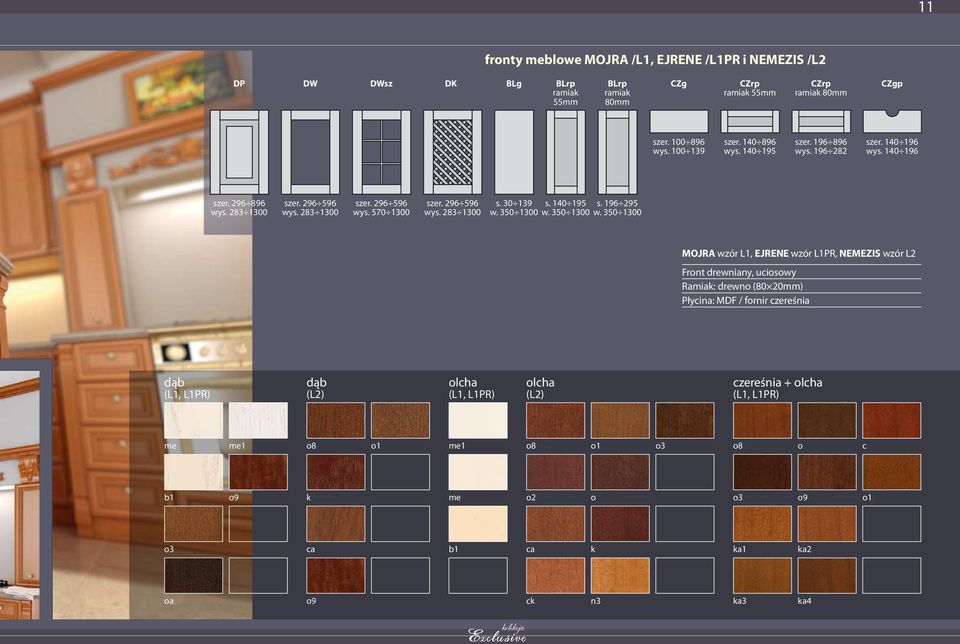Pick olcha L2 swatch o1
The height and width of the screenshot is (644, 960).
(620, 421)
